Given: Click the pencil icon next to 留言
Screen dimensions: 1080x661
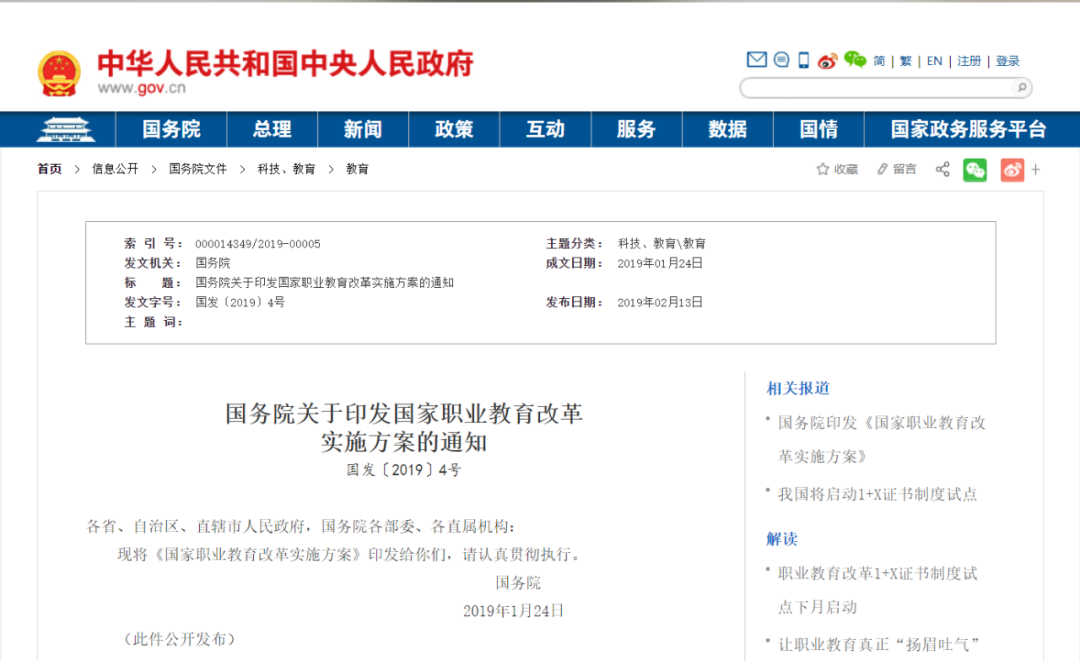Looking at the screenshot, I should [882, 169].
